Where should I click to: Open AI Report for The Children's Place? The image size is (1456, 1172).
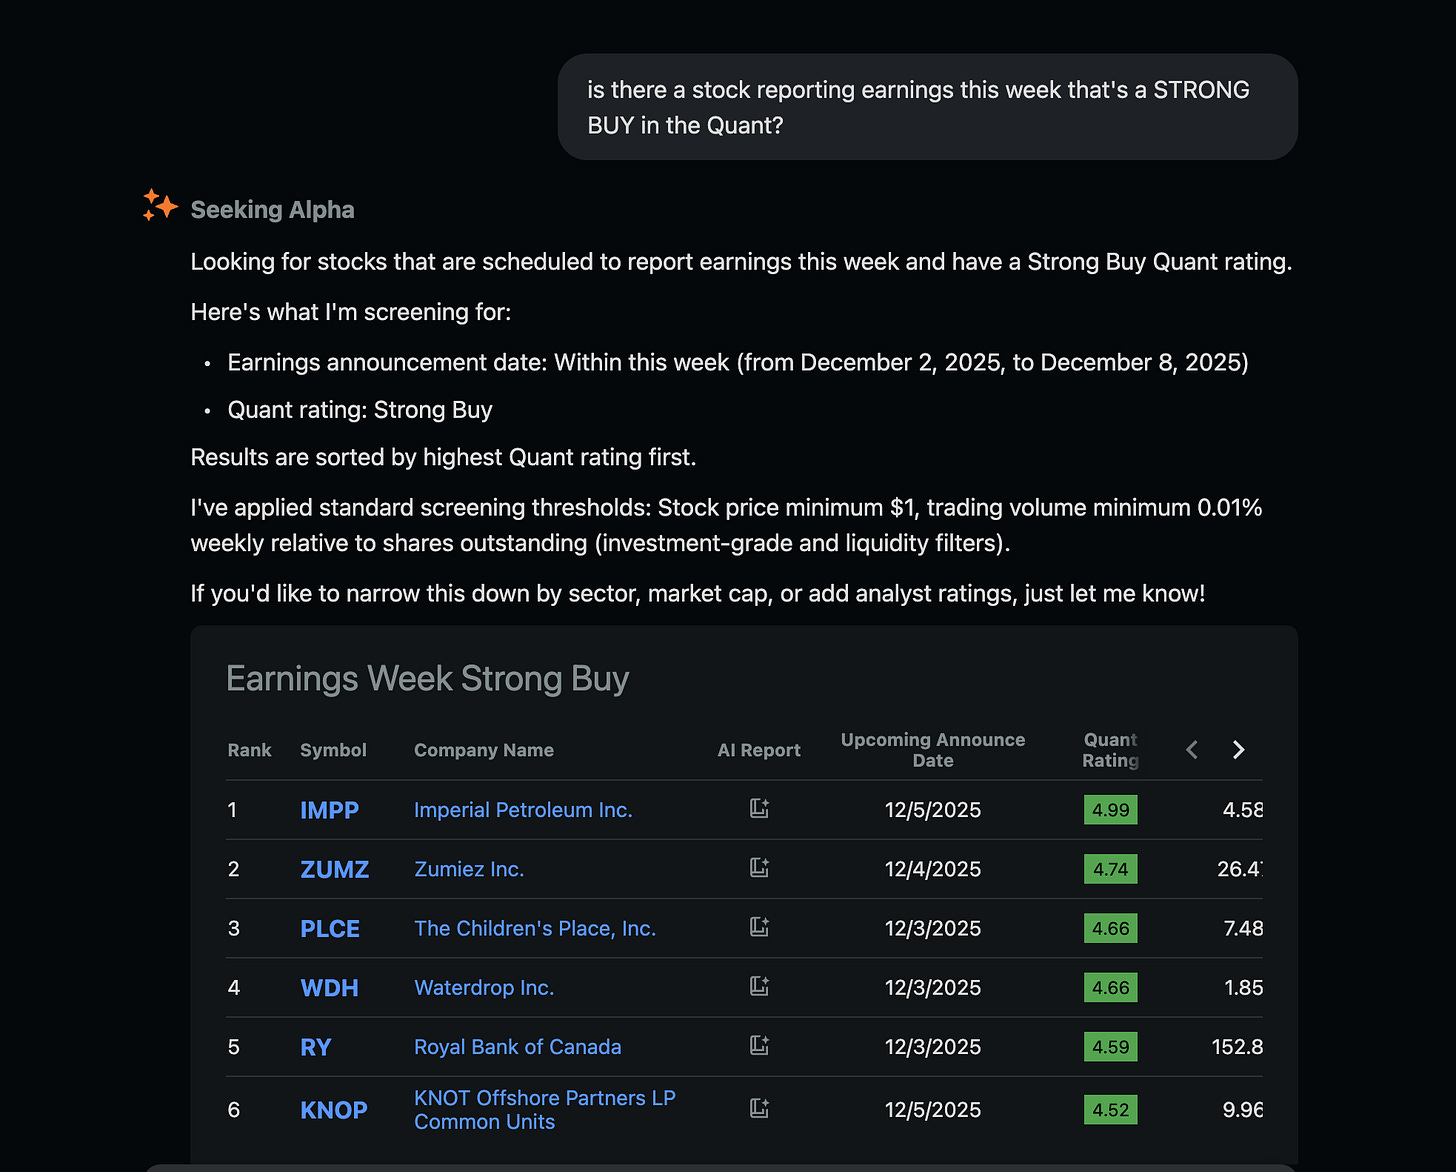[x=759, y=927]
